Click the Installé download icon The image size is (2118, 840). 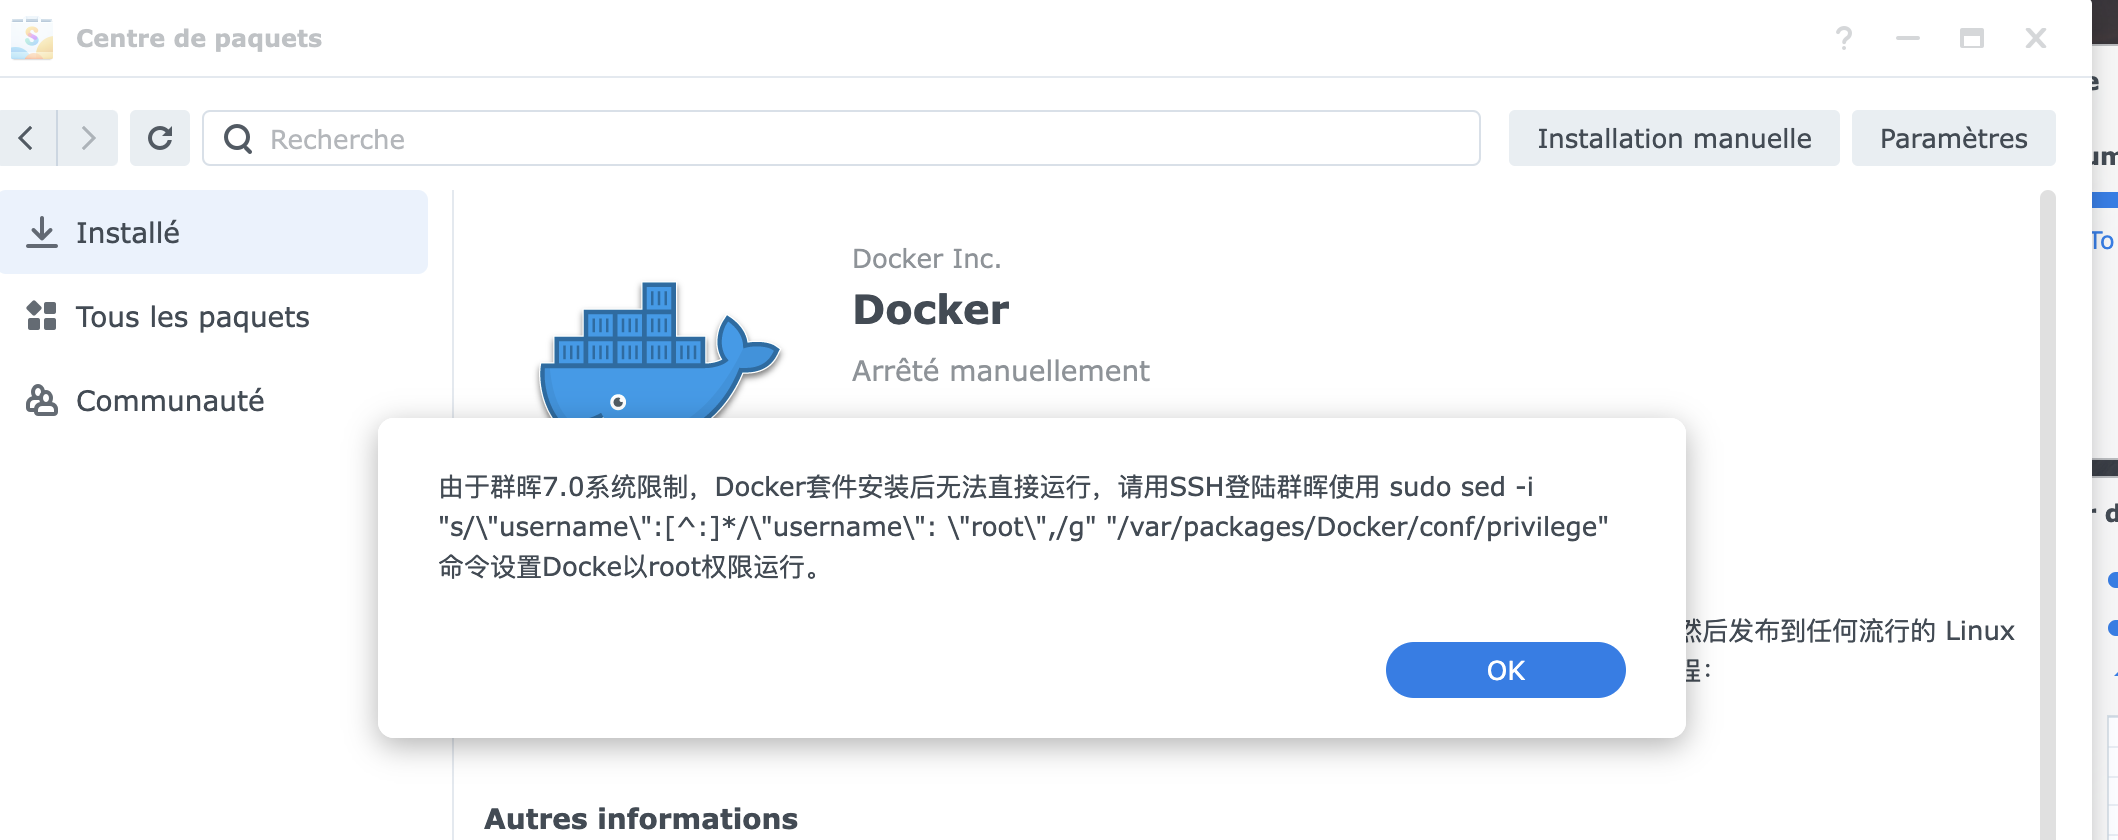(42, 232)
